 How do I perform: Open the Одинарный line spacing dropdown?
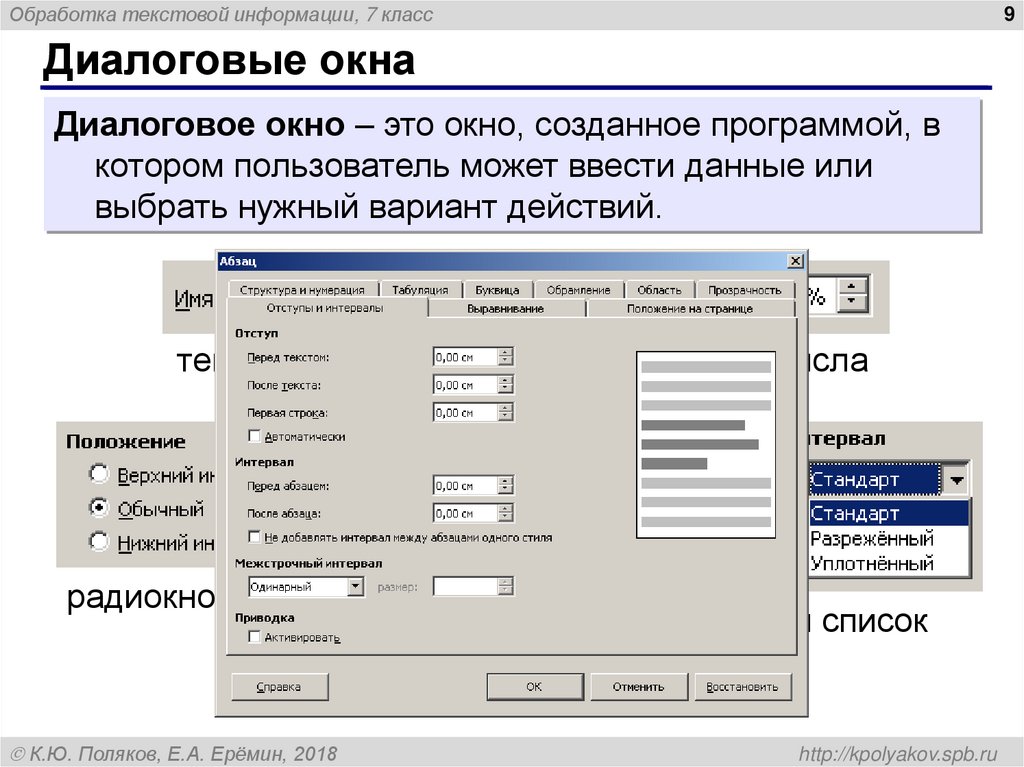pos(355,587)
